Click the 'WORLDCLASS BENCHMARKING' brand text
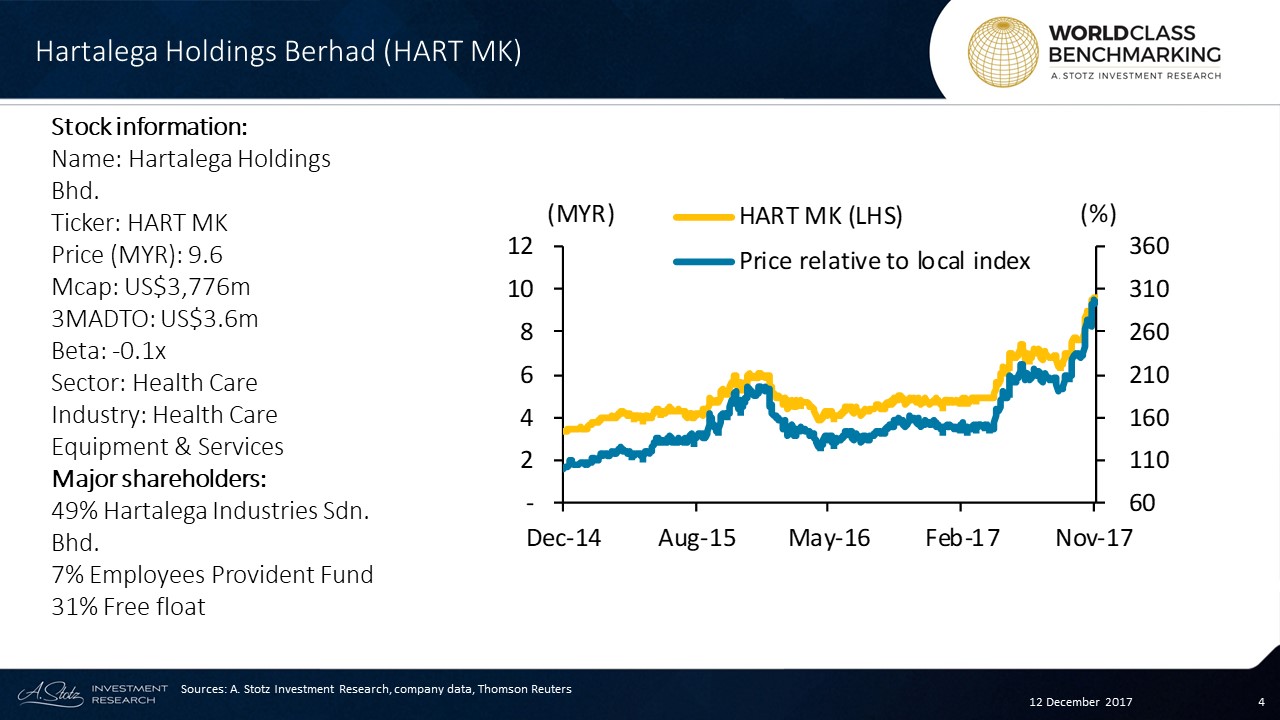The image size is (1280, 720). (x=1134, y=42)
